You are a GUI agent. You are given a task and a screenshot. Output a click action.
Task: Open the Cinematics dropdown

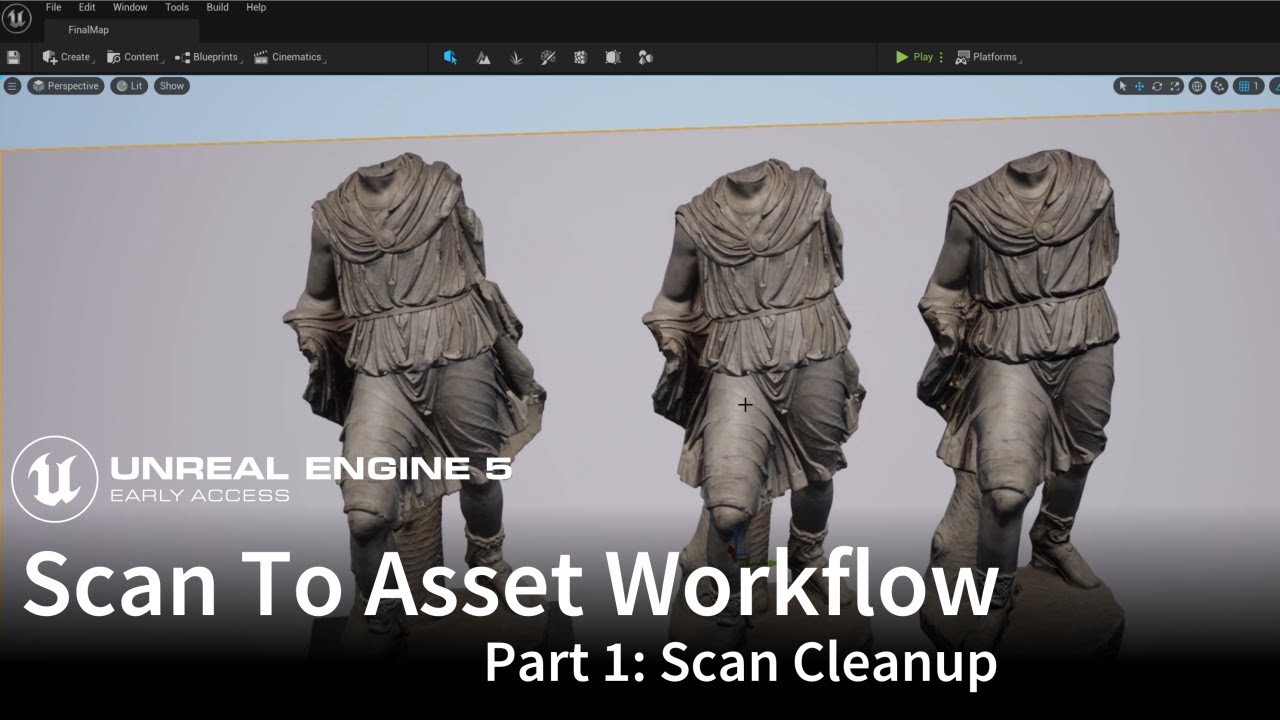pos(289,57)
